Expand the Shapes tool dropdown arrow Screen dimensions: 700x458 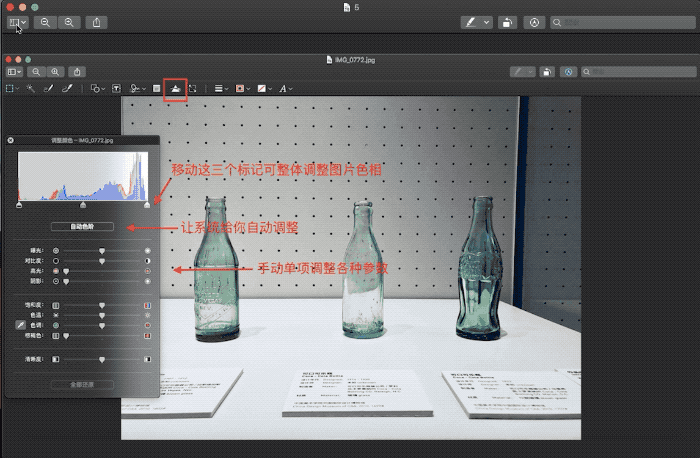point(103,89)
